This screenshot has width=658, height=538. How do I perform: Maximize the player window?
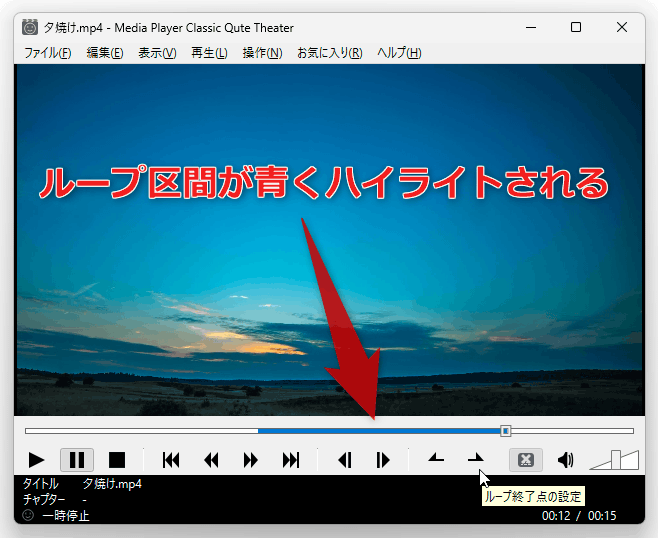pyautogui.click(x=576, y=27)
